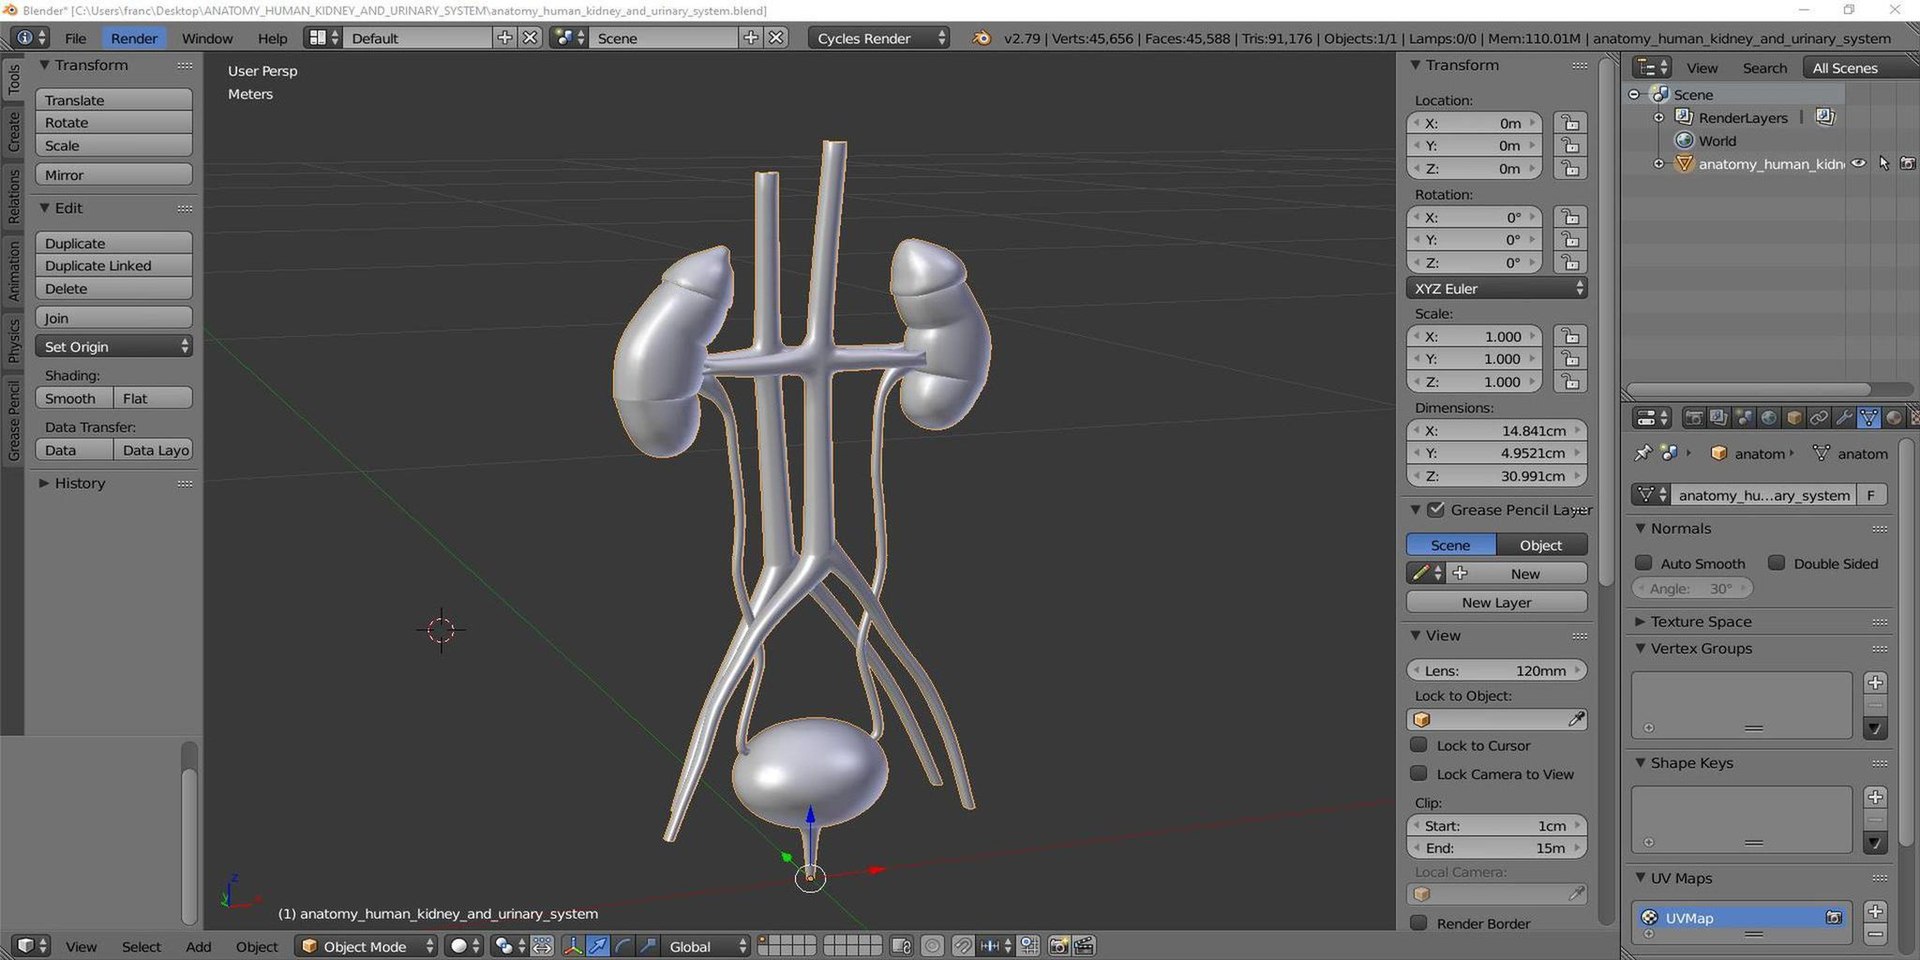Expand the RenderLayers tree item
The image size is (1920, 960).
(x=1659, y=118)
